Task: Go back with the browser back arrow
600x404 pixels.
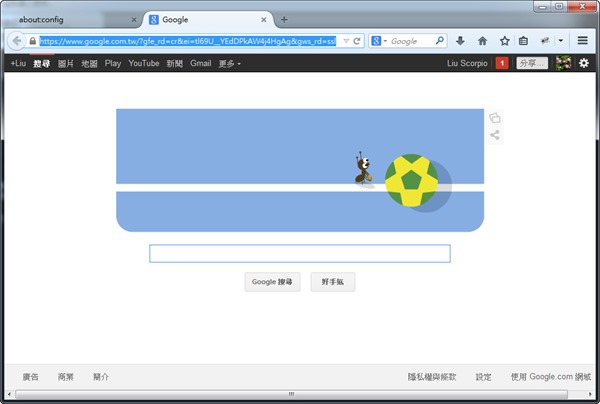Action: click(16, 41)
